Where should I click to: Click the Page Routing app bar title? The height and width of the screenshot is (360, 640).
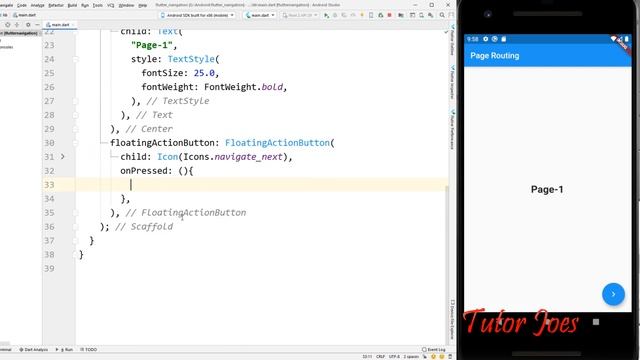pos(495,56)
